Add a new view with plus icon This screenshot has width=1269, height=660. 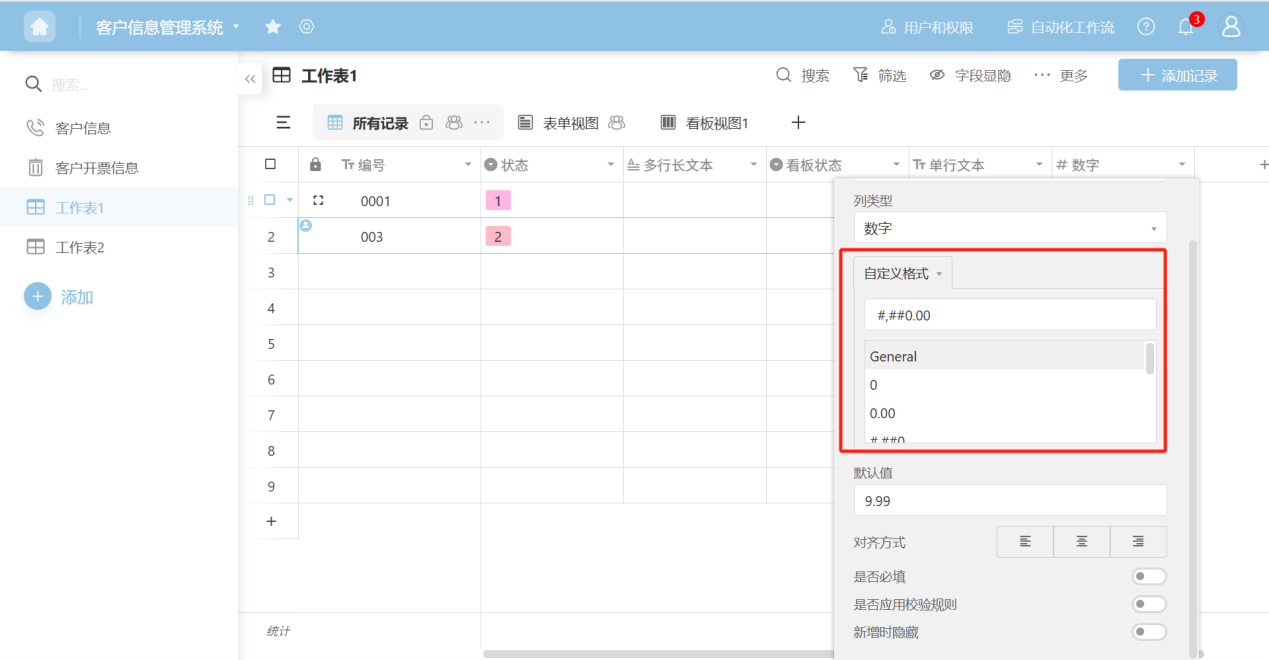click(798, 123)
